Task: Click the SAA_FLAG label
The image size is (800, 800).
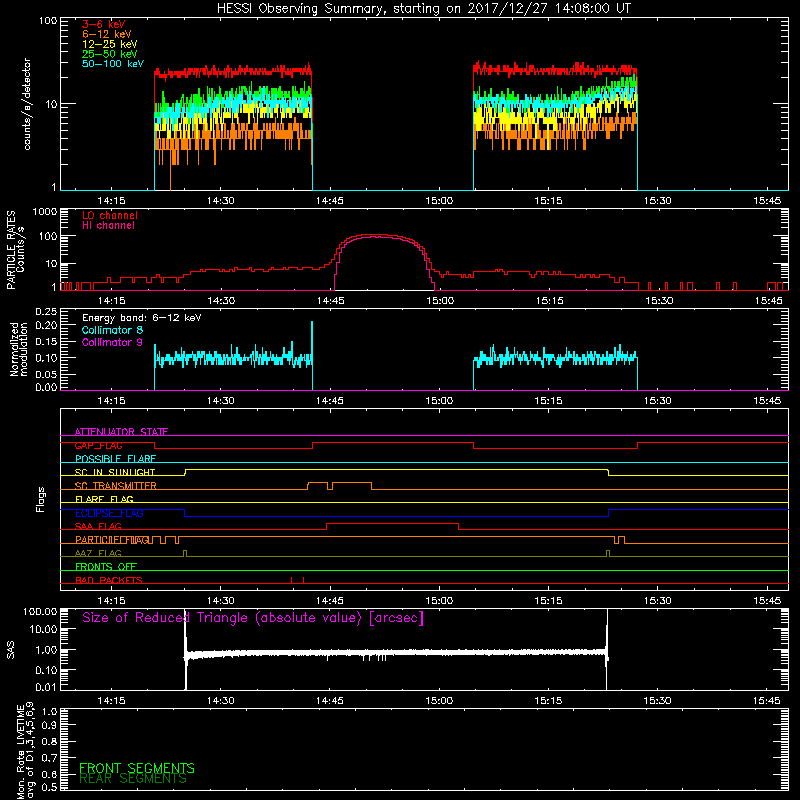Action: click(x=98, y=526)
